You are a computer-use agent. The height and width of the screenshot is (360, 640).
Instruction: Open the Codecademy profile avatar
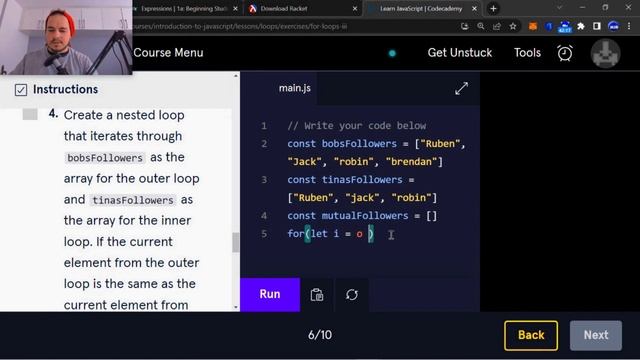coord(606,53)
